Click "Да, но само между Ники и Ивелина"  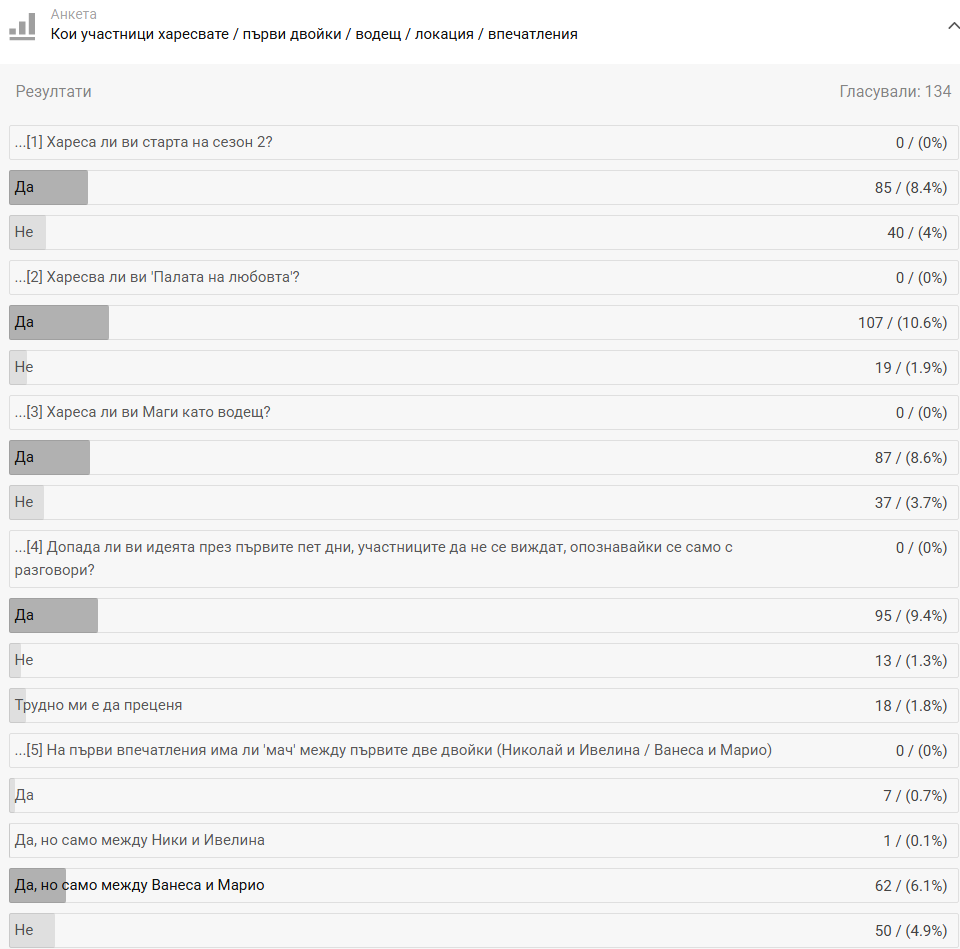point(140,841)
